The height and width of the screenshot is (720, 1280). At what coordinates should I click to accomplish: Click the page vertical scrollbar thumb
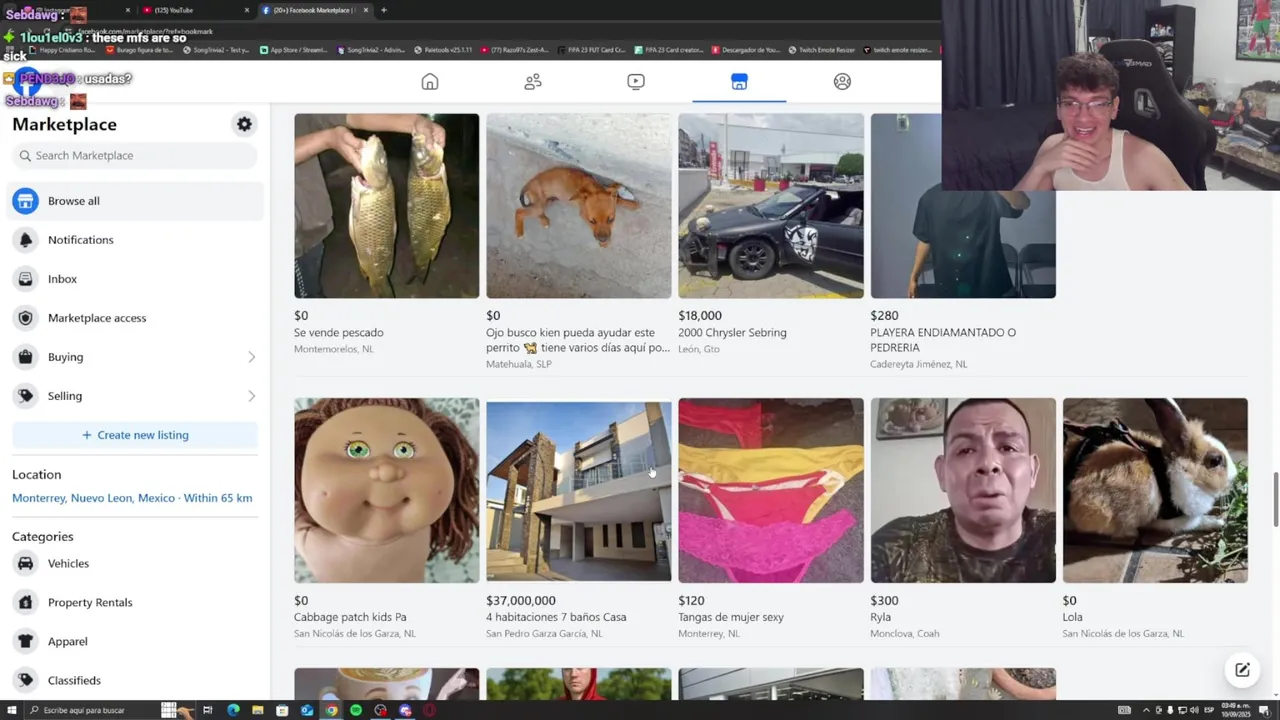pyautogui.click(x=1275, y=497)
